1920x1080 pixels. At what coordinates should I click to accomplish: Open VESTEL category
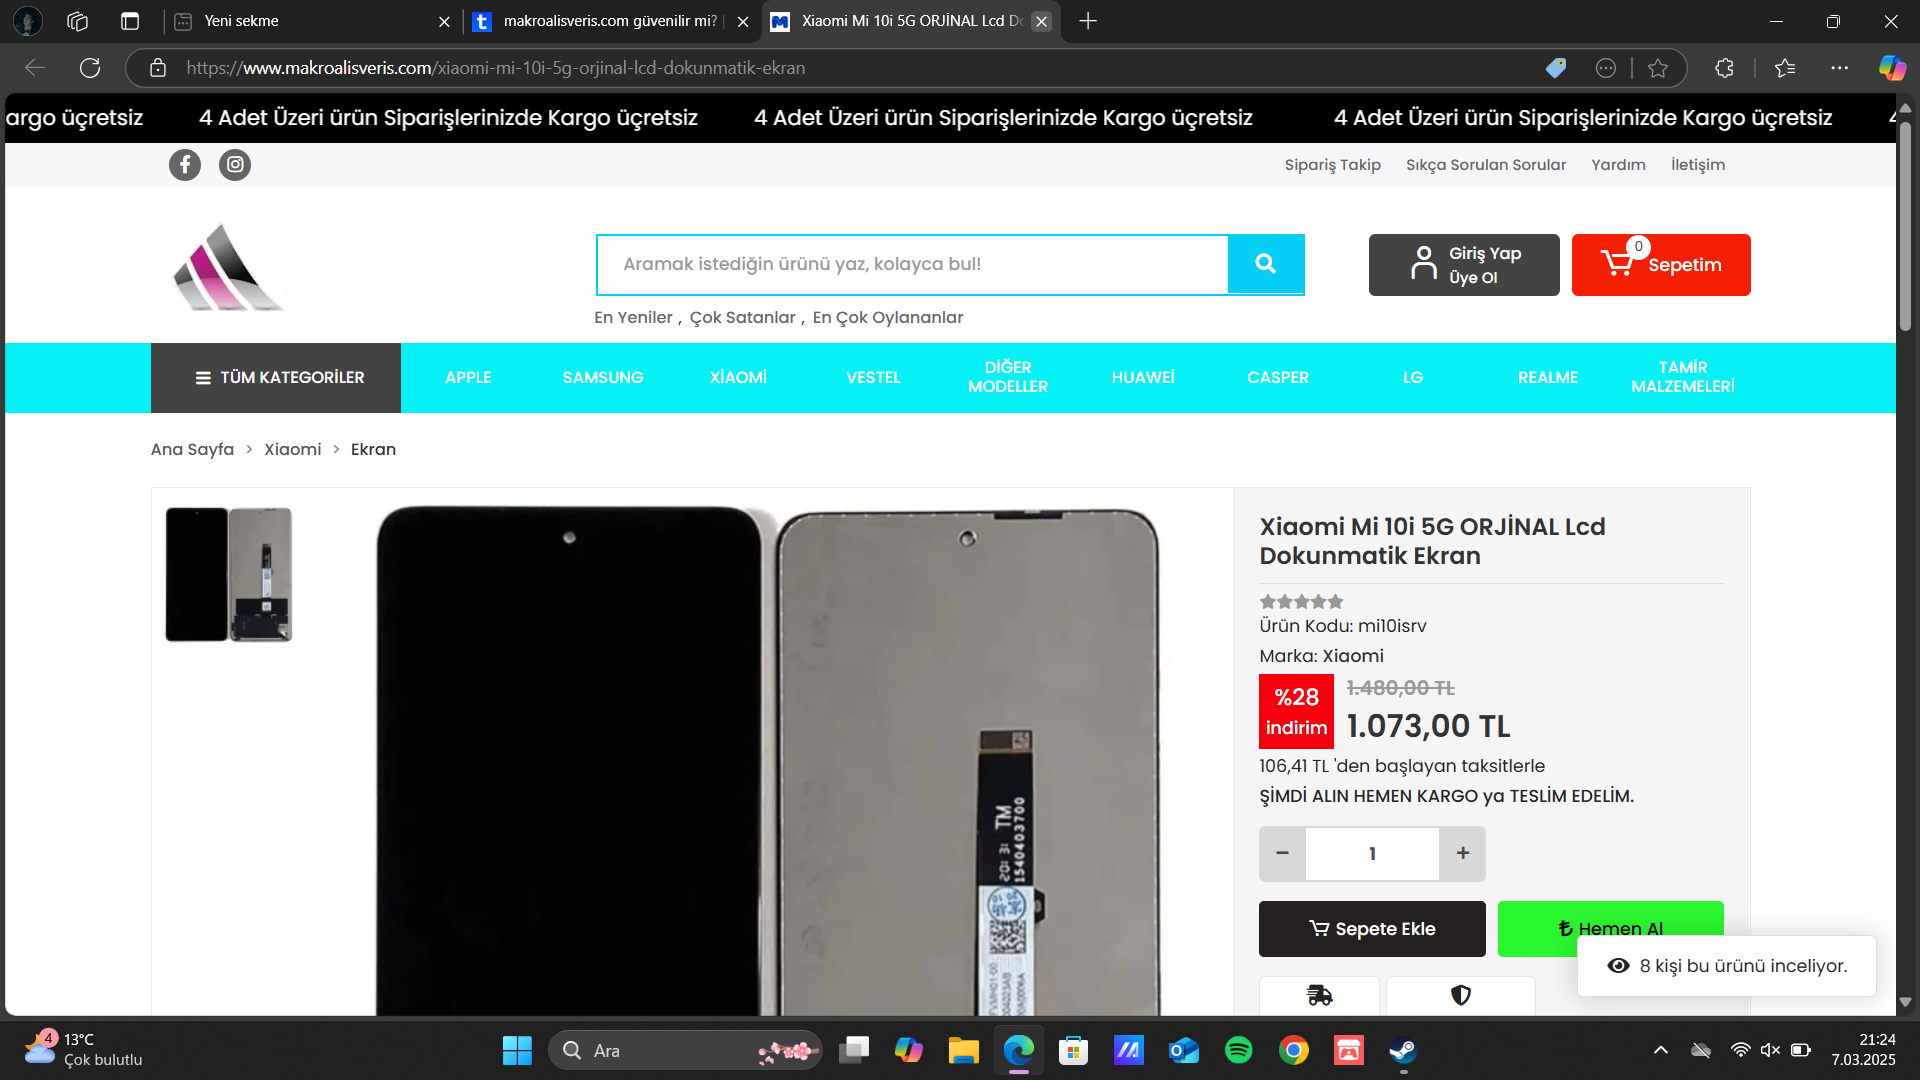[x=873, y=378]
